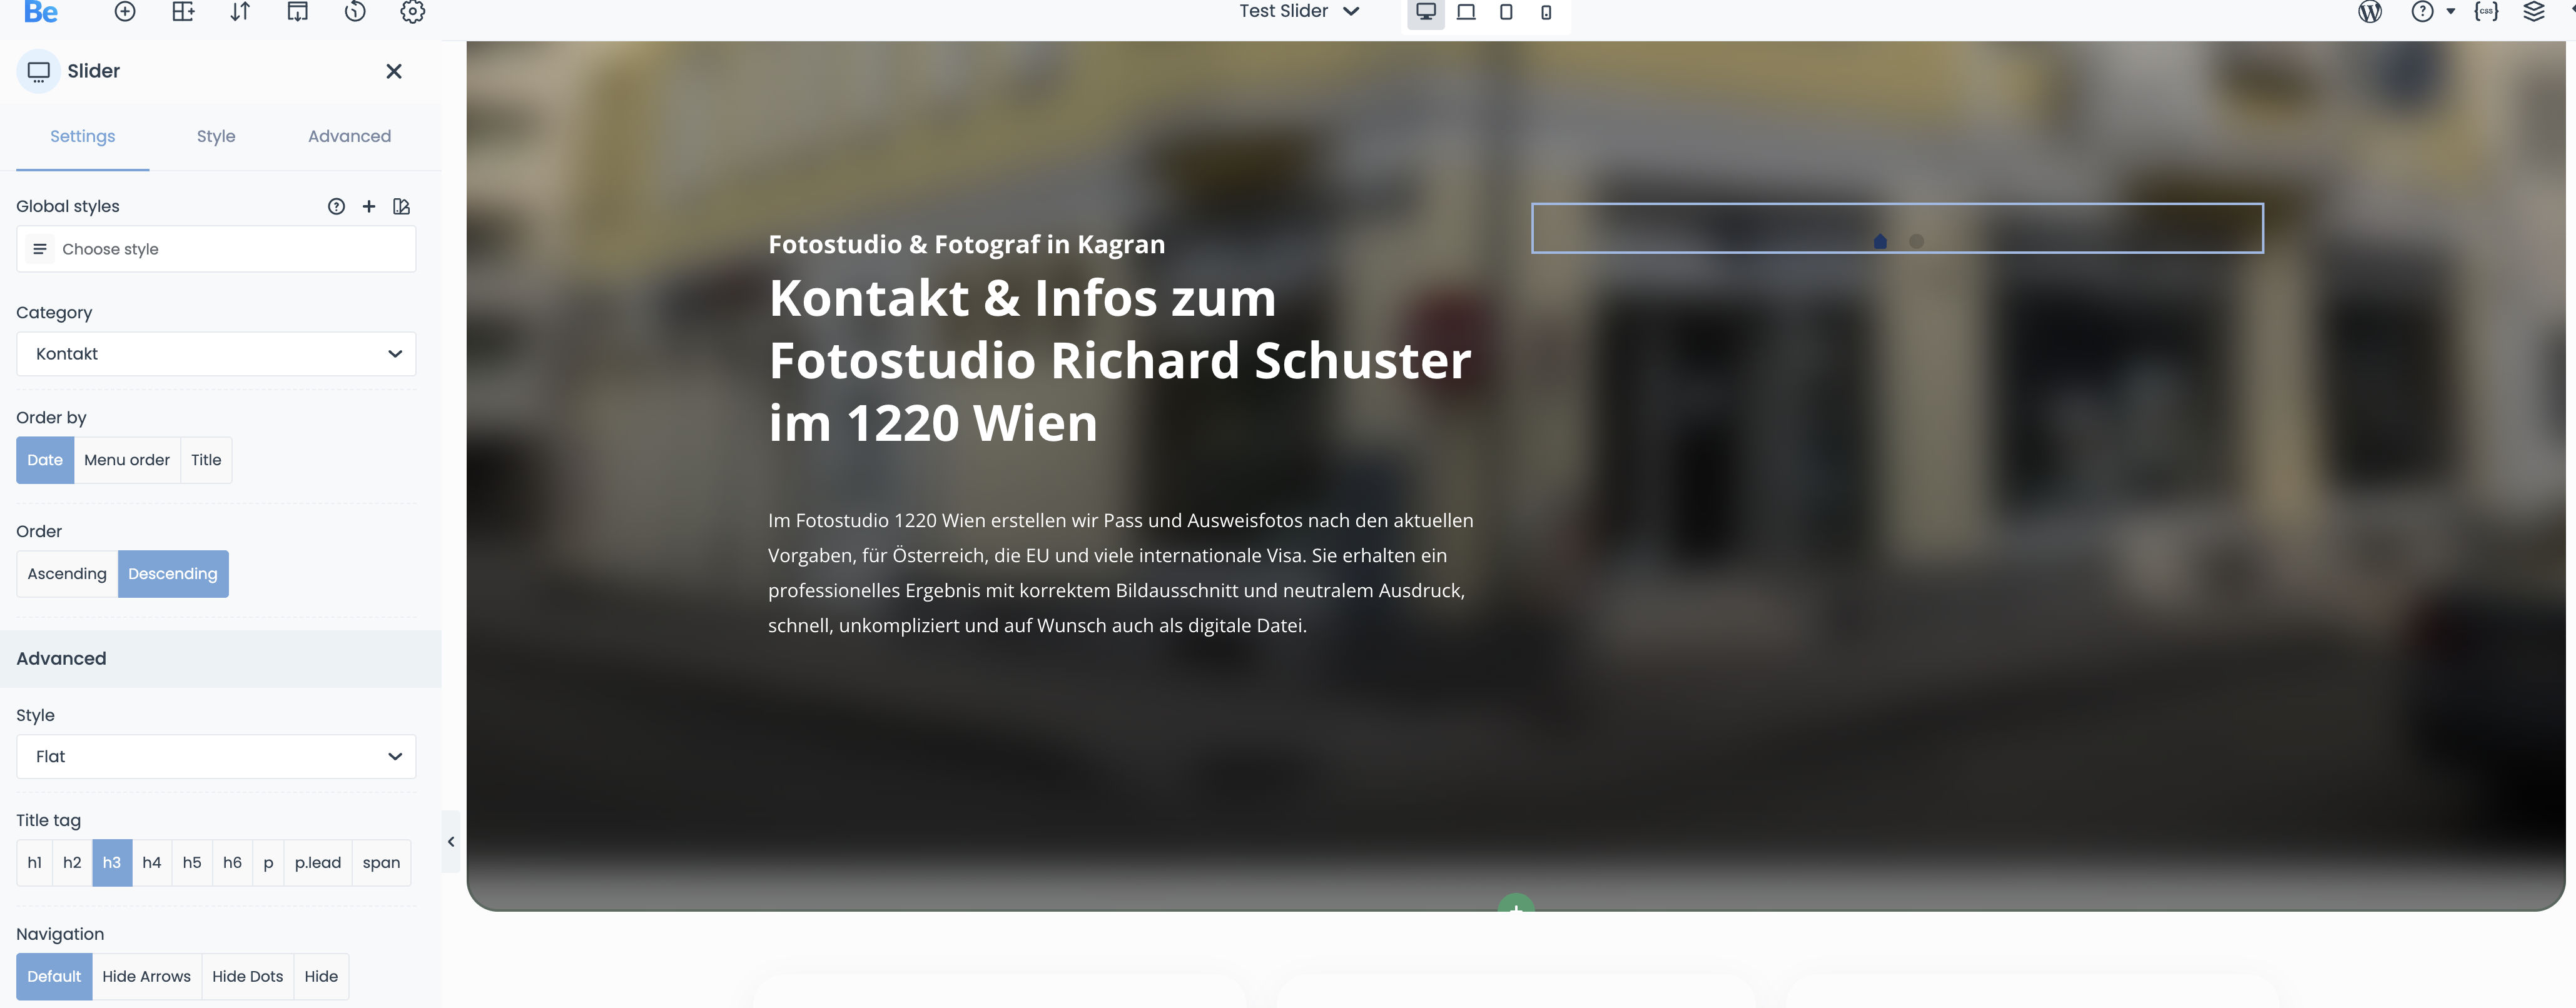2576x1008 pixels.
Task: Expand the Category dropdown showing Kontakt
Action: coord(216,354)
